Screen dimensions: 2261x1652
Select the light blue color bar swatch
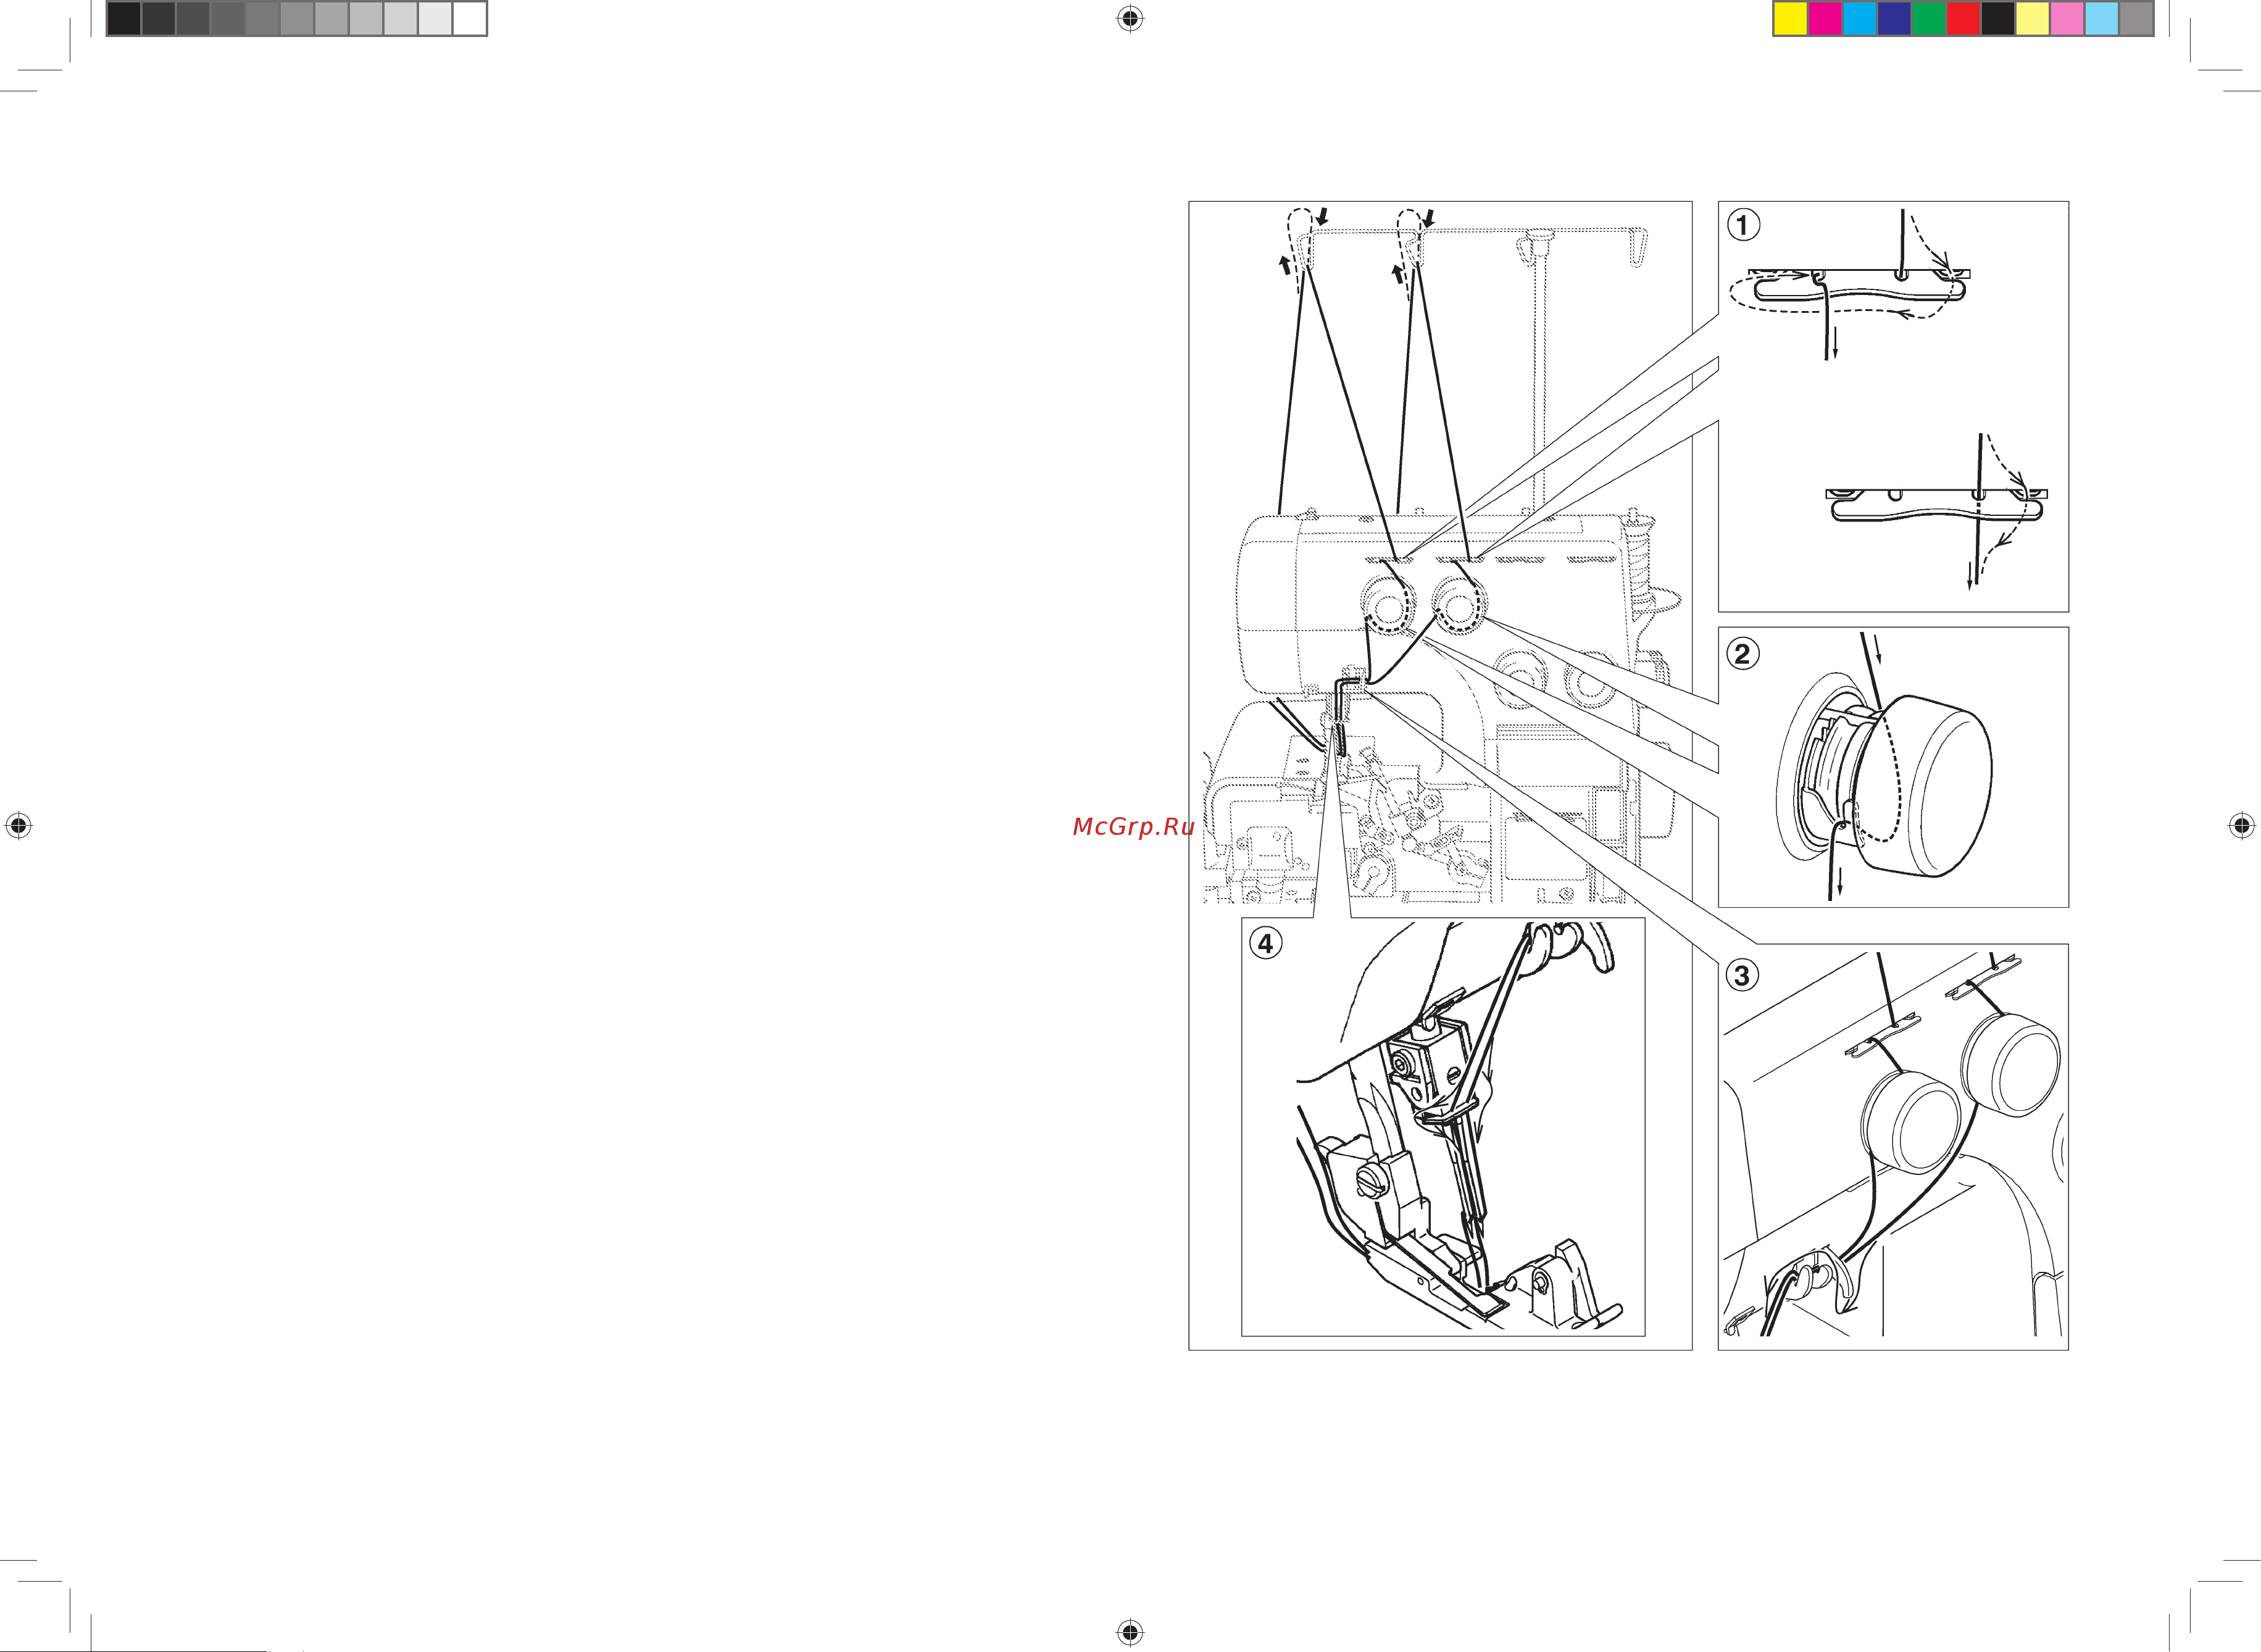pos(2102,19)
